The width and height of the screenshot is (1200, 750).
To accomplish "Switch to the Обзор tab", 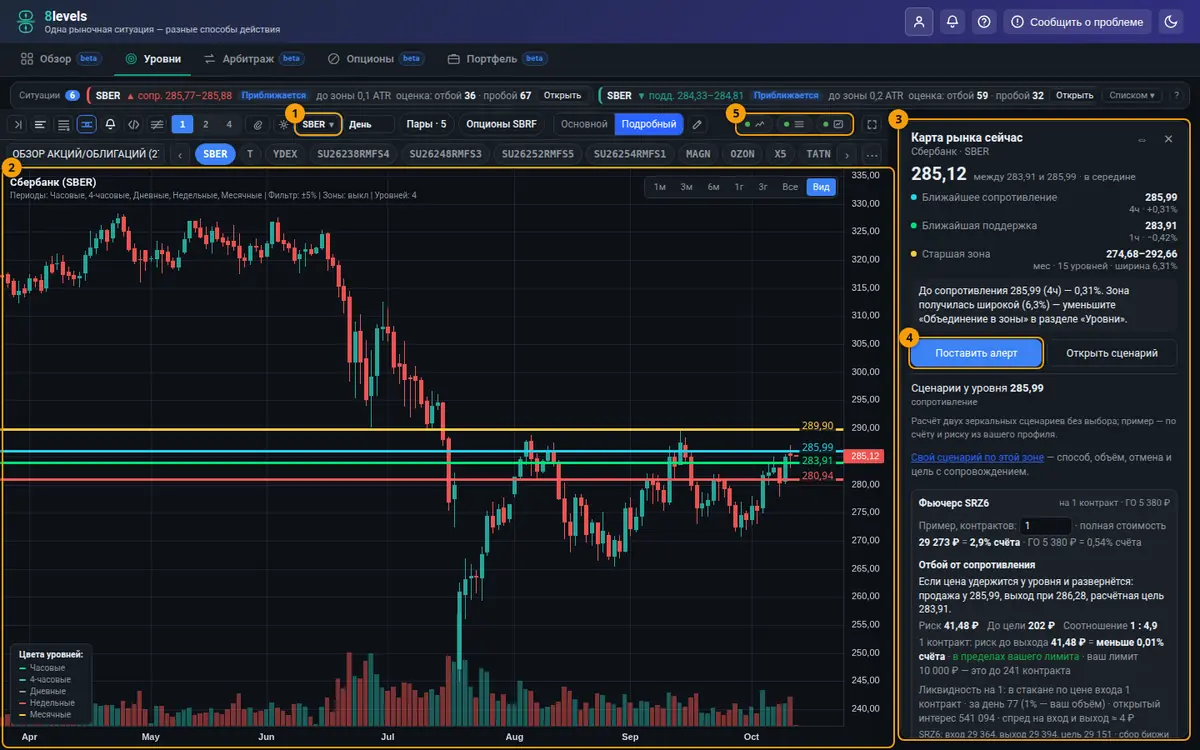I will (x=63, y=59).
